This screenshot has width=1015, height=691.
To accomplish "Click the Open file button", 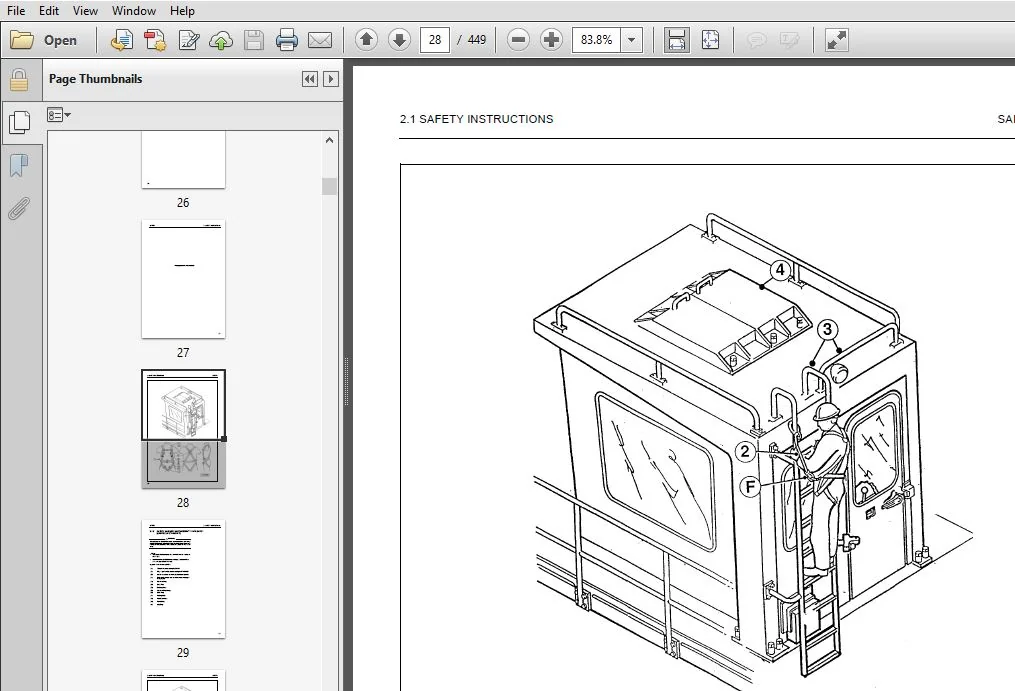I will [x=44, y=40].
